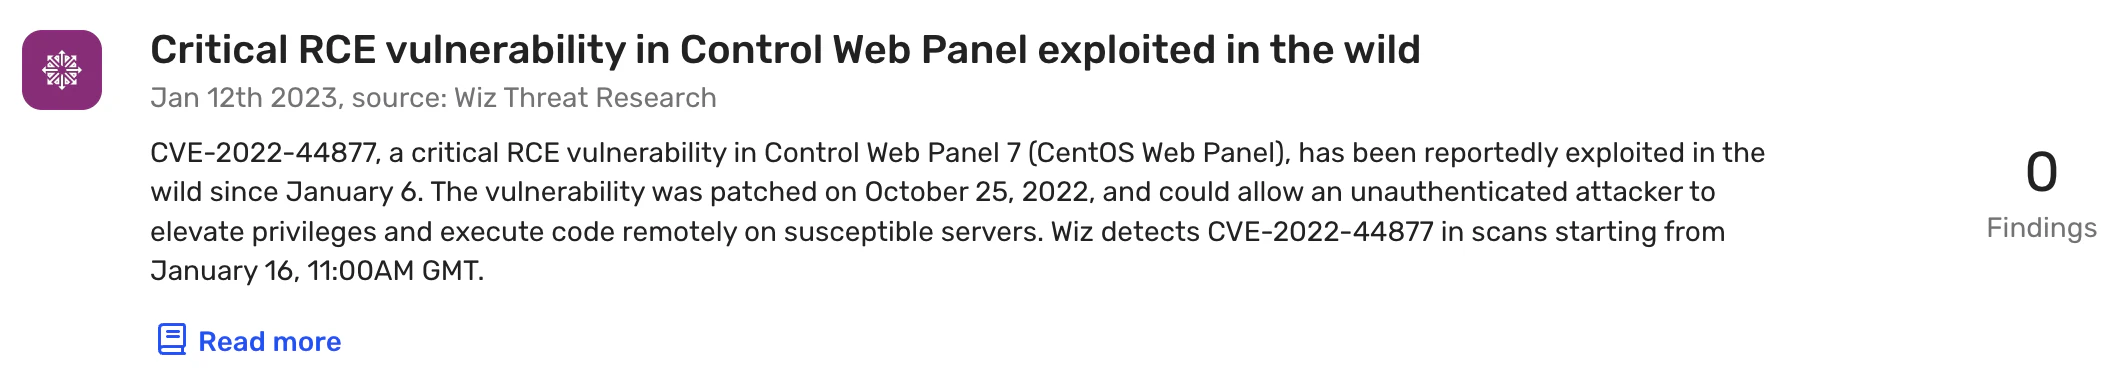This screenshot has height=384, width=2126.
Task: Click 'January 16, 11:00AM GMT' text
Action: (316, 271)
